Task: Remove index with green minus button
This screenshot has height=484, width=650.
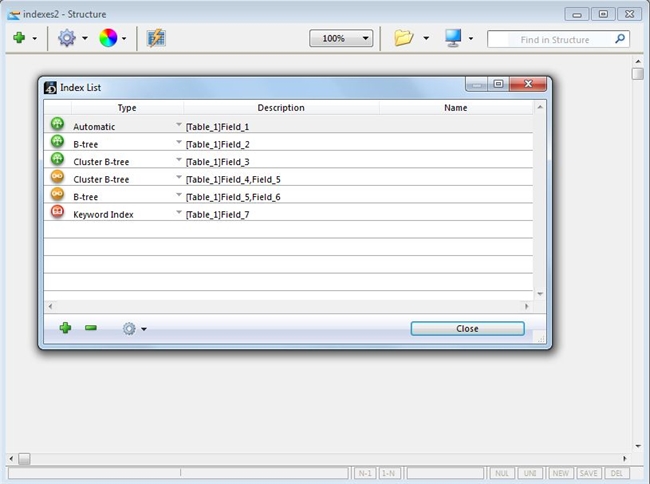Action: [91, 328]
